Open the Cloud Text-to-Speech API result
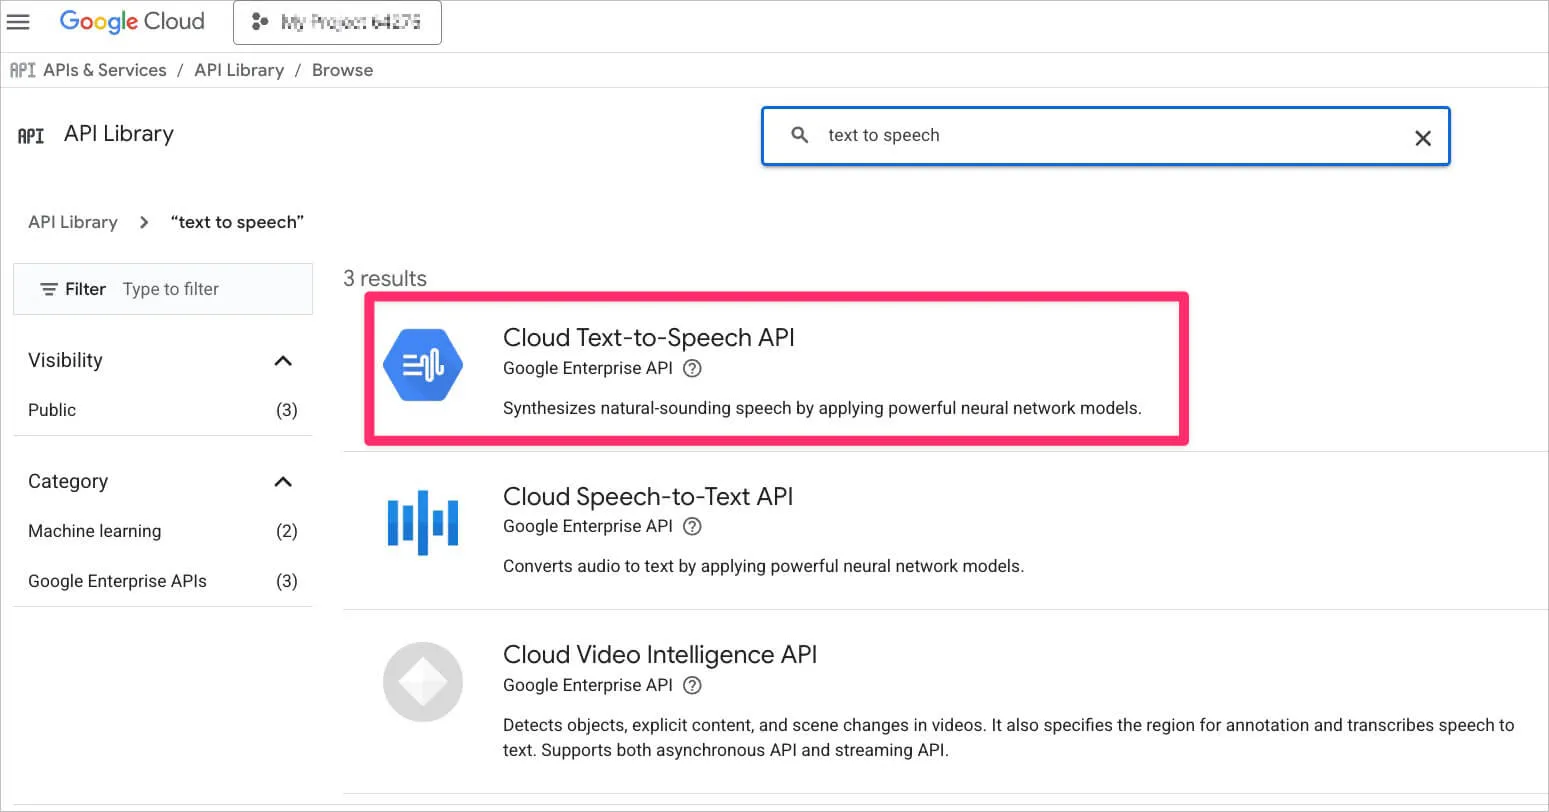Screen dimensions: 1549x812 (649, 337)
